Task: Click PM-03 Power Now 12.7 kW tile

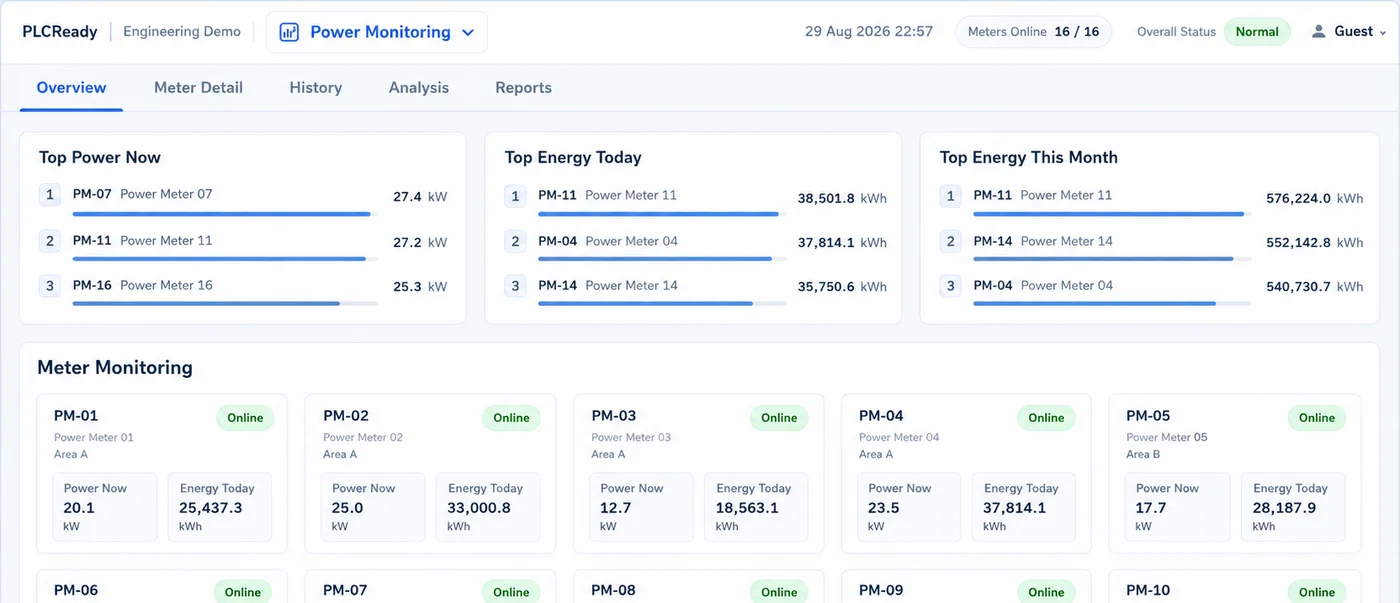Action: click(x=641, y=507)
